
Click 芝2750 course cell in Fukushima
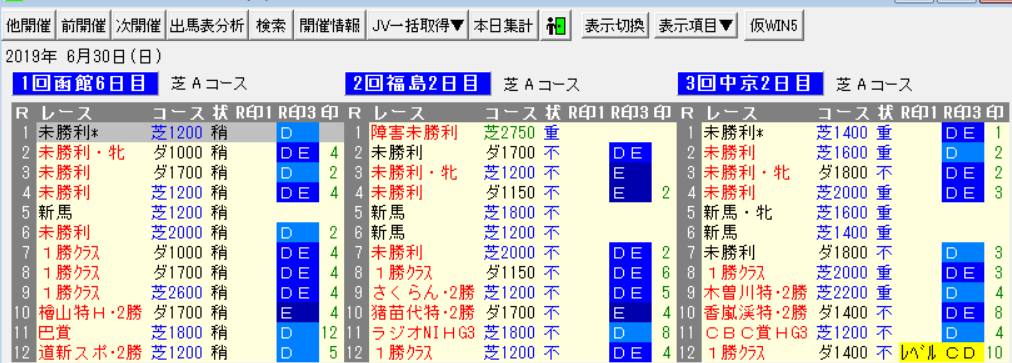tap(510, 132)
